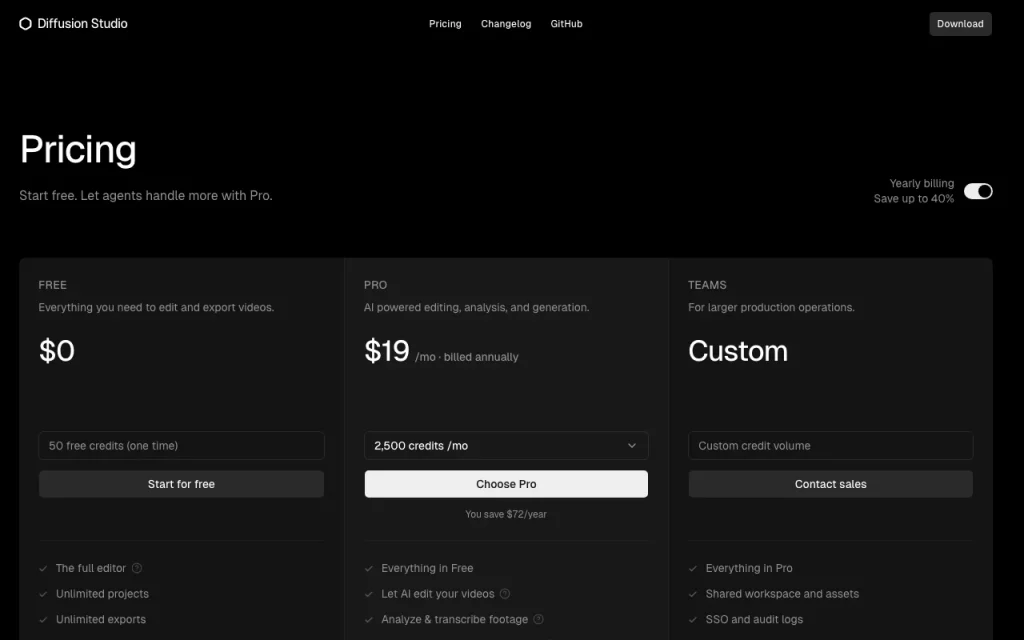Click the checkmark next to The full editor
The image size is (1024, 640).
click(x=43, y=568)
